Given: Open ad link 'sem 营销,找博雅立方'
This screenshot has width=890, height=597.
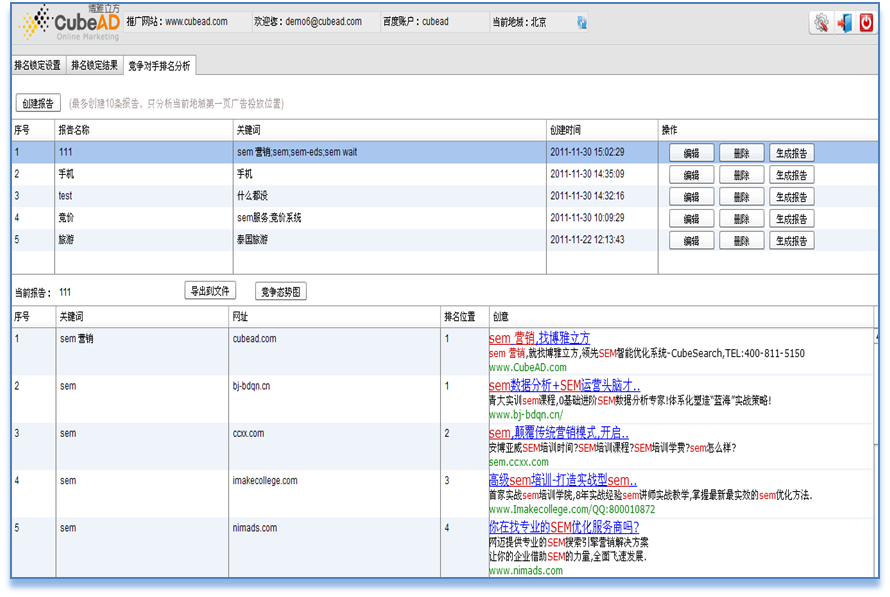Looking at the screenshot, I should [539, 338].
